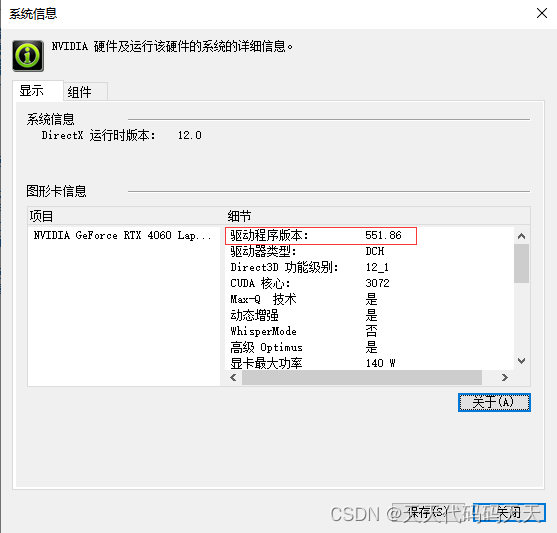Select NVIDIA GeForce RTX 4060 Laptop item

(x=123, y=235)
